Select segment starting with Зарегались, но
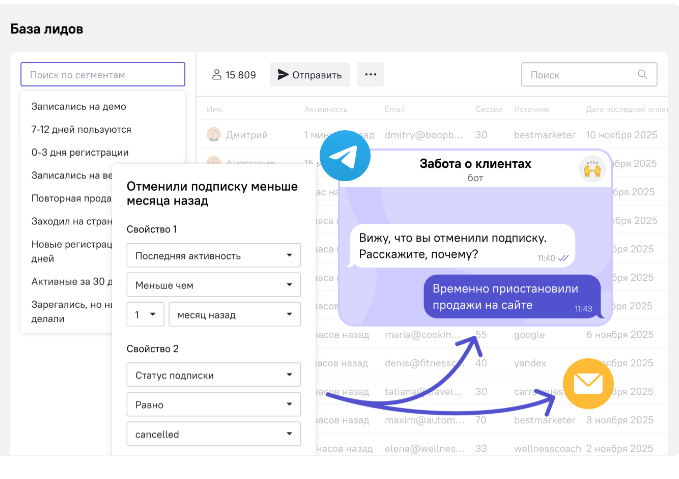The height and width of the screenshot is (479, 679). (71, 311)
